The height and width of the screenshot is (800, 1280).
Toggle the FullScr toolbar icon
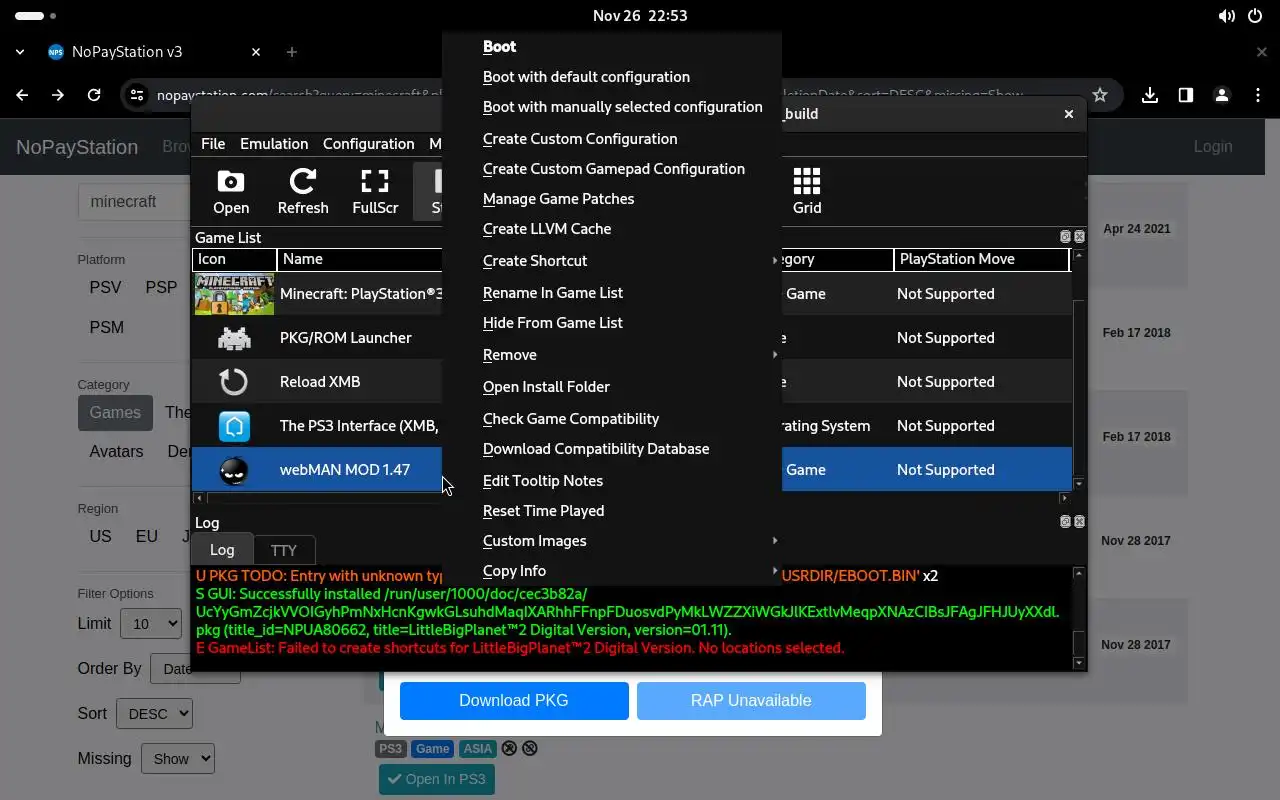point(375,191)
